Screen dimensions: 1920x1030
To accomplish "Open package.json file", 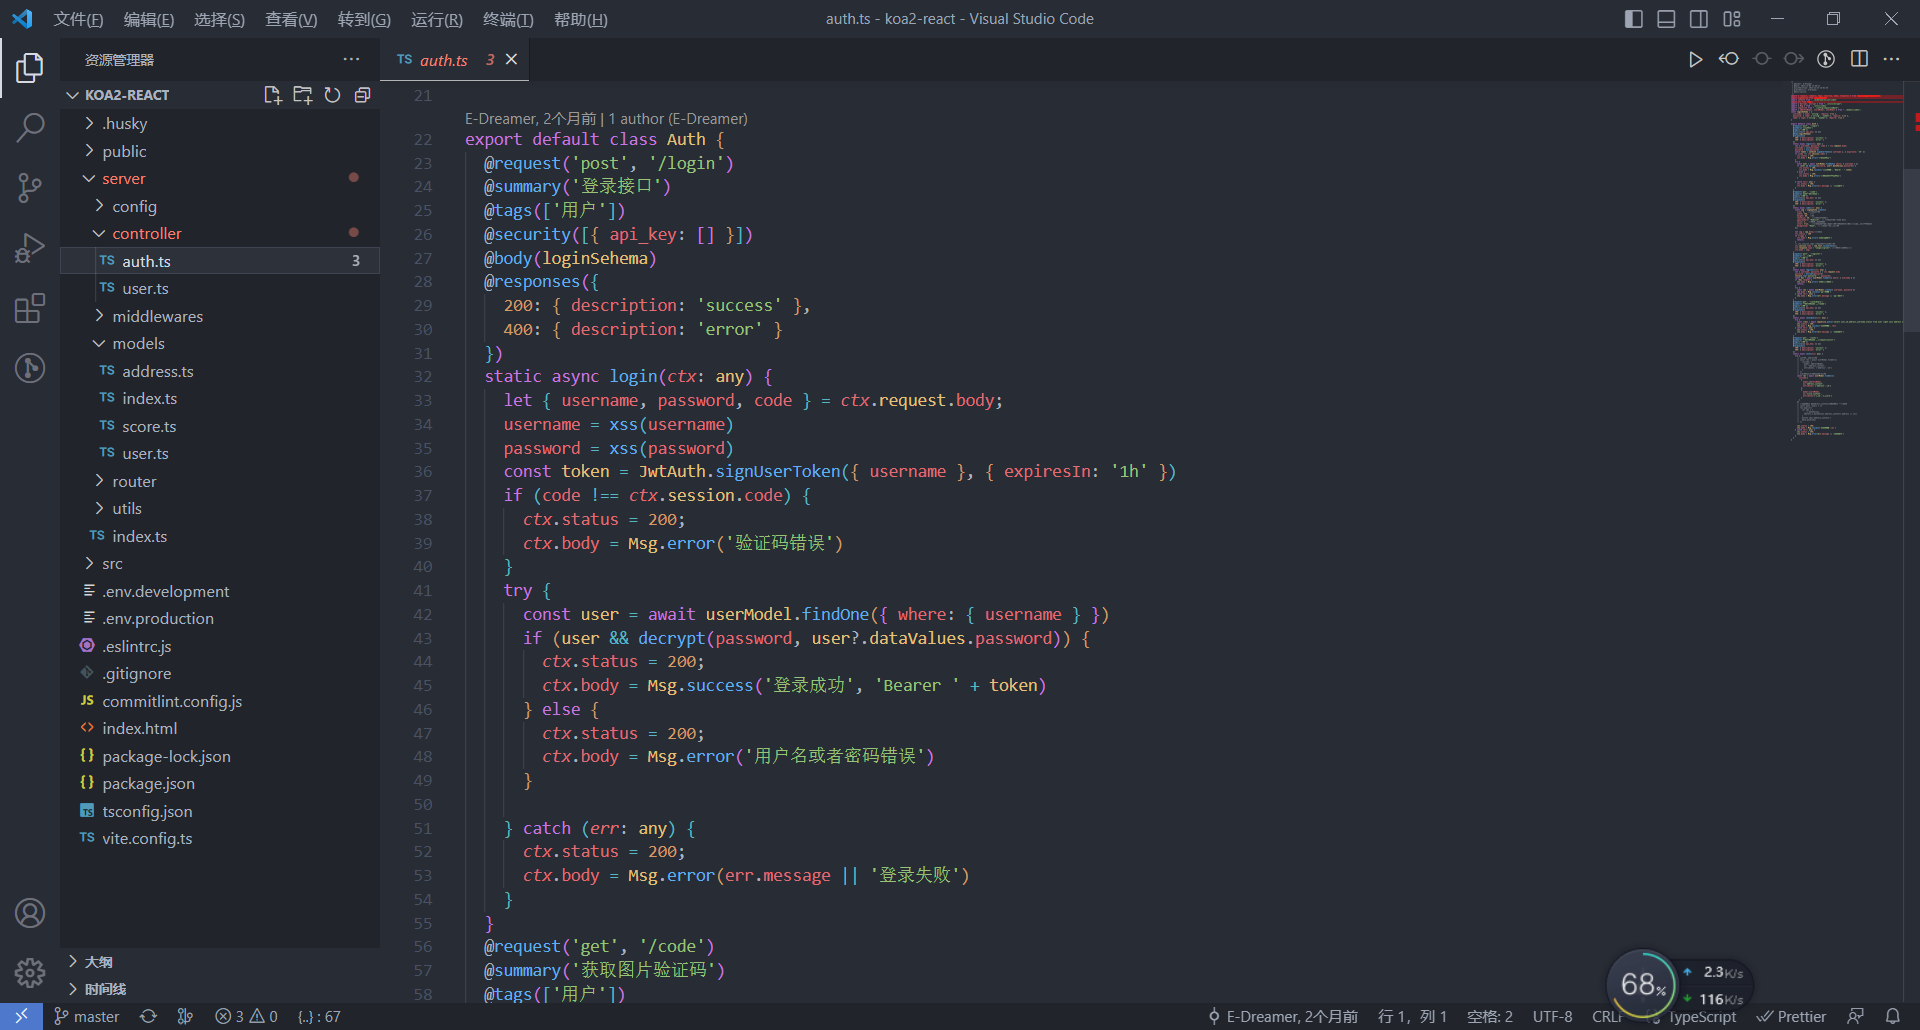I will [148, 783].
